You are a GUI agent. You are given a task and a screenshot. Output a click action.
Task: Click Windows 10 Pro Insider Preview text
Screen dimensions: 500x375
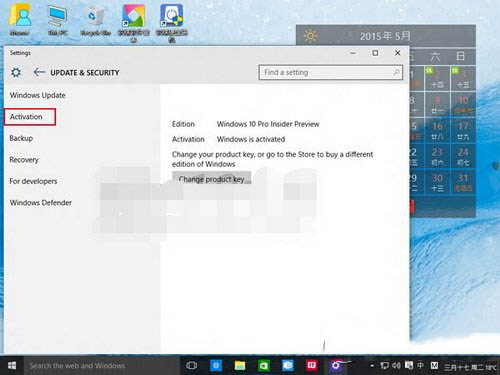[268, 124]
